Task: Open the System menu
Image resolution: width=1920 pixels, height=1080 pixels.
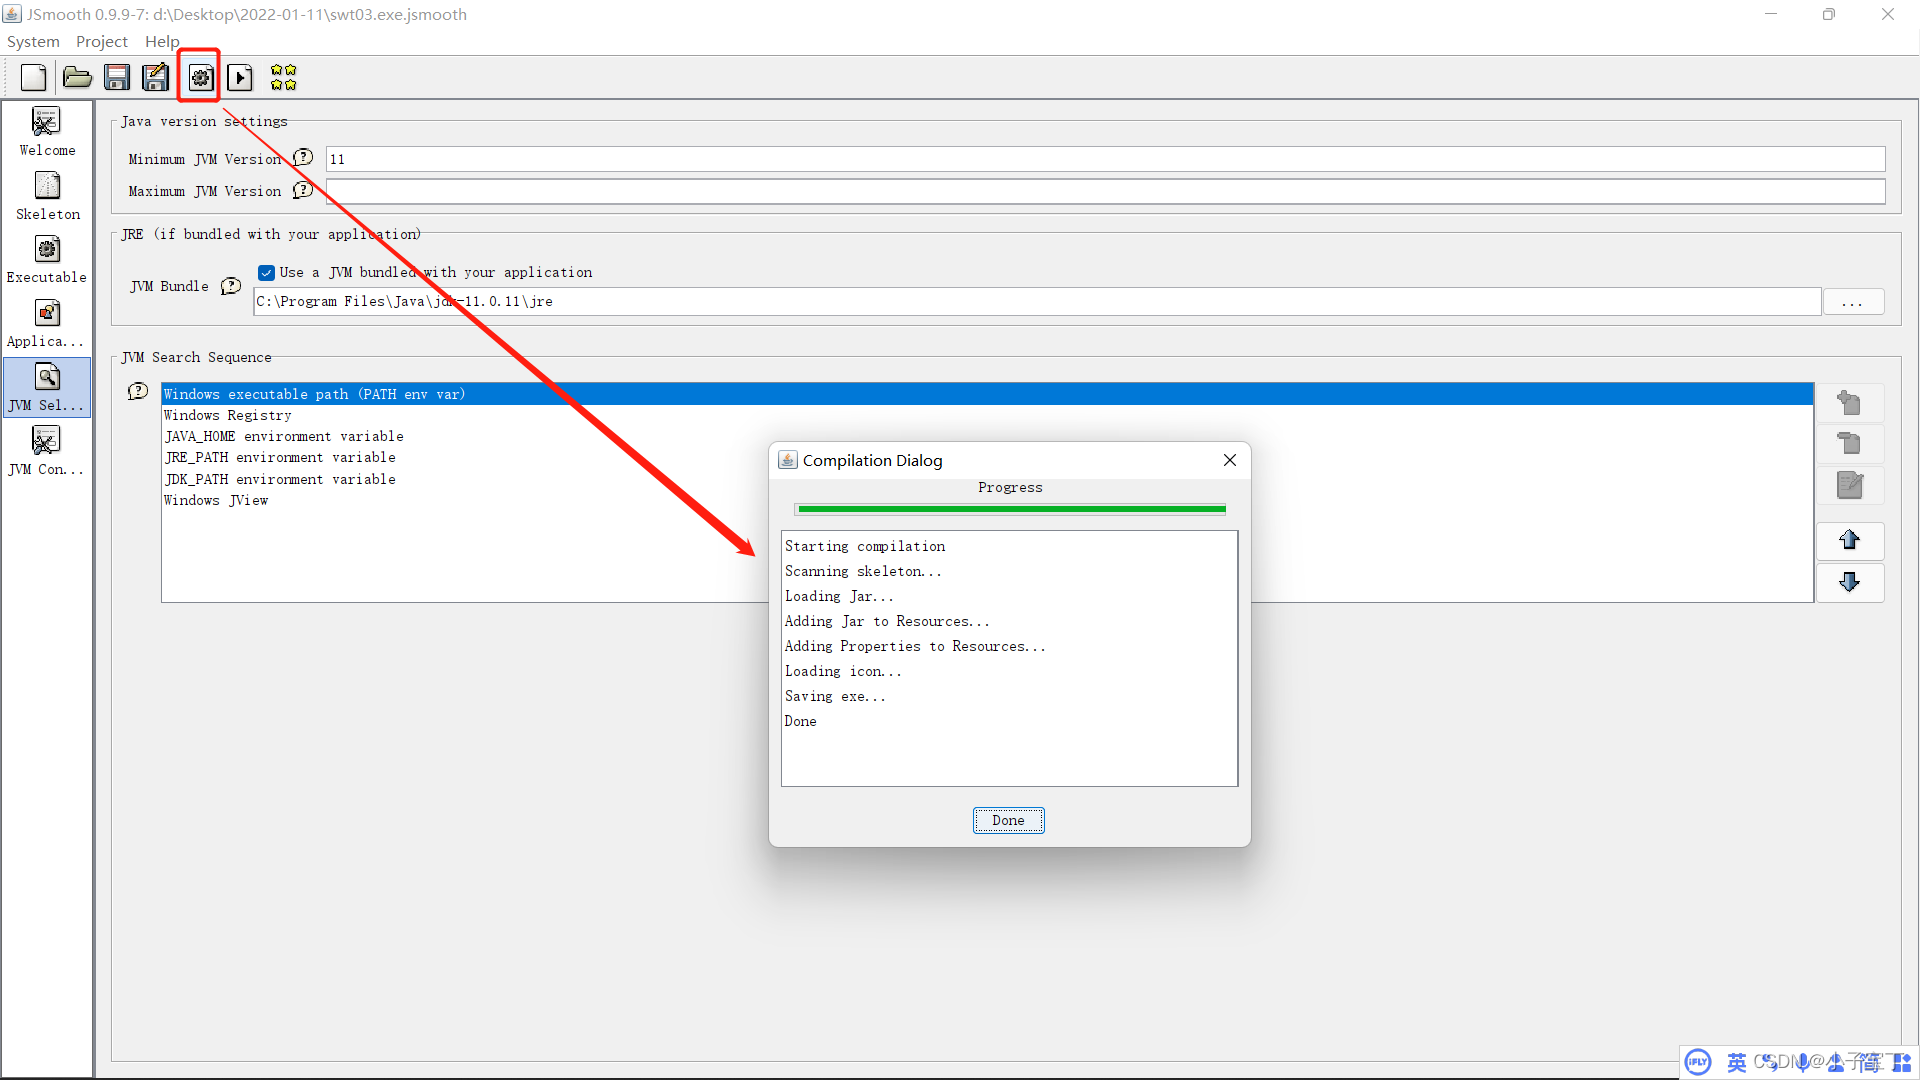Action: tap(33, 41)
